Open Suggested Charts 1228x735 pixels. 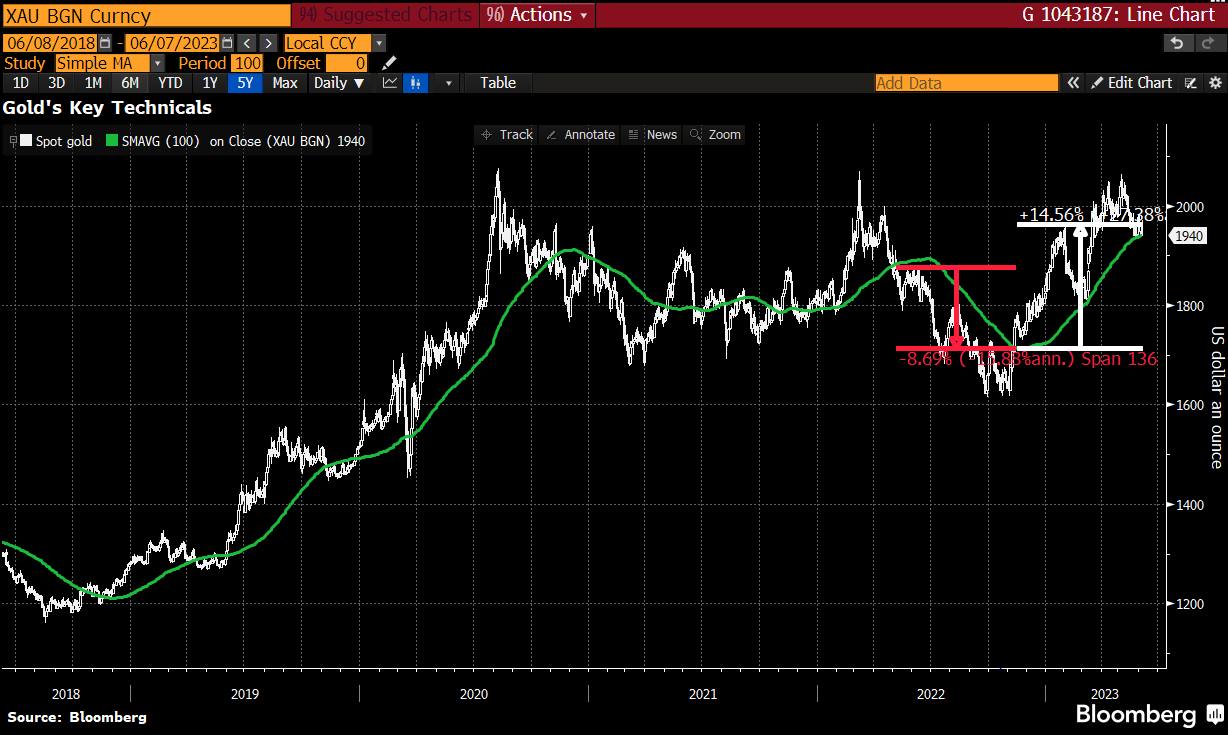tap(385, 15)
